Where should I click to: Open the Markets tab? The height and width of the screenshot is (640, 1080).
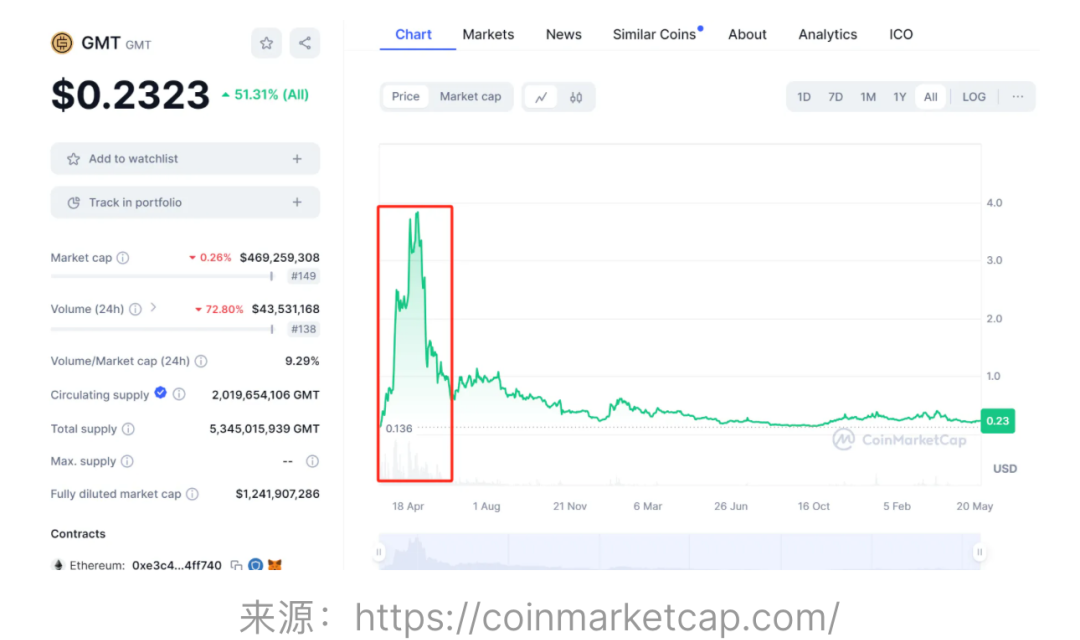[488, 34]
